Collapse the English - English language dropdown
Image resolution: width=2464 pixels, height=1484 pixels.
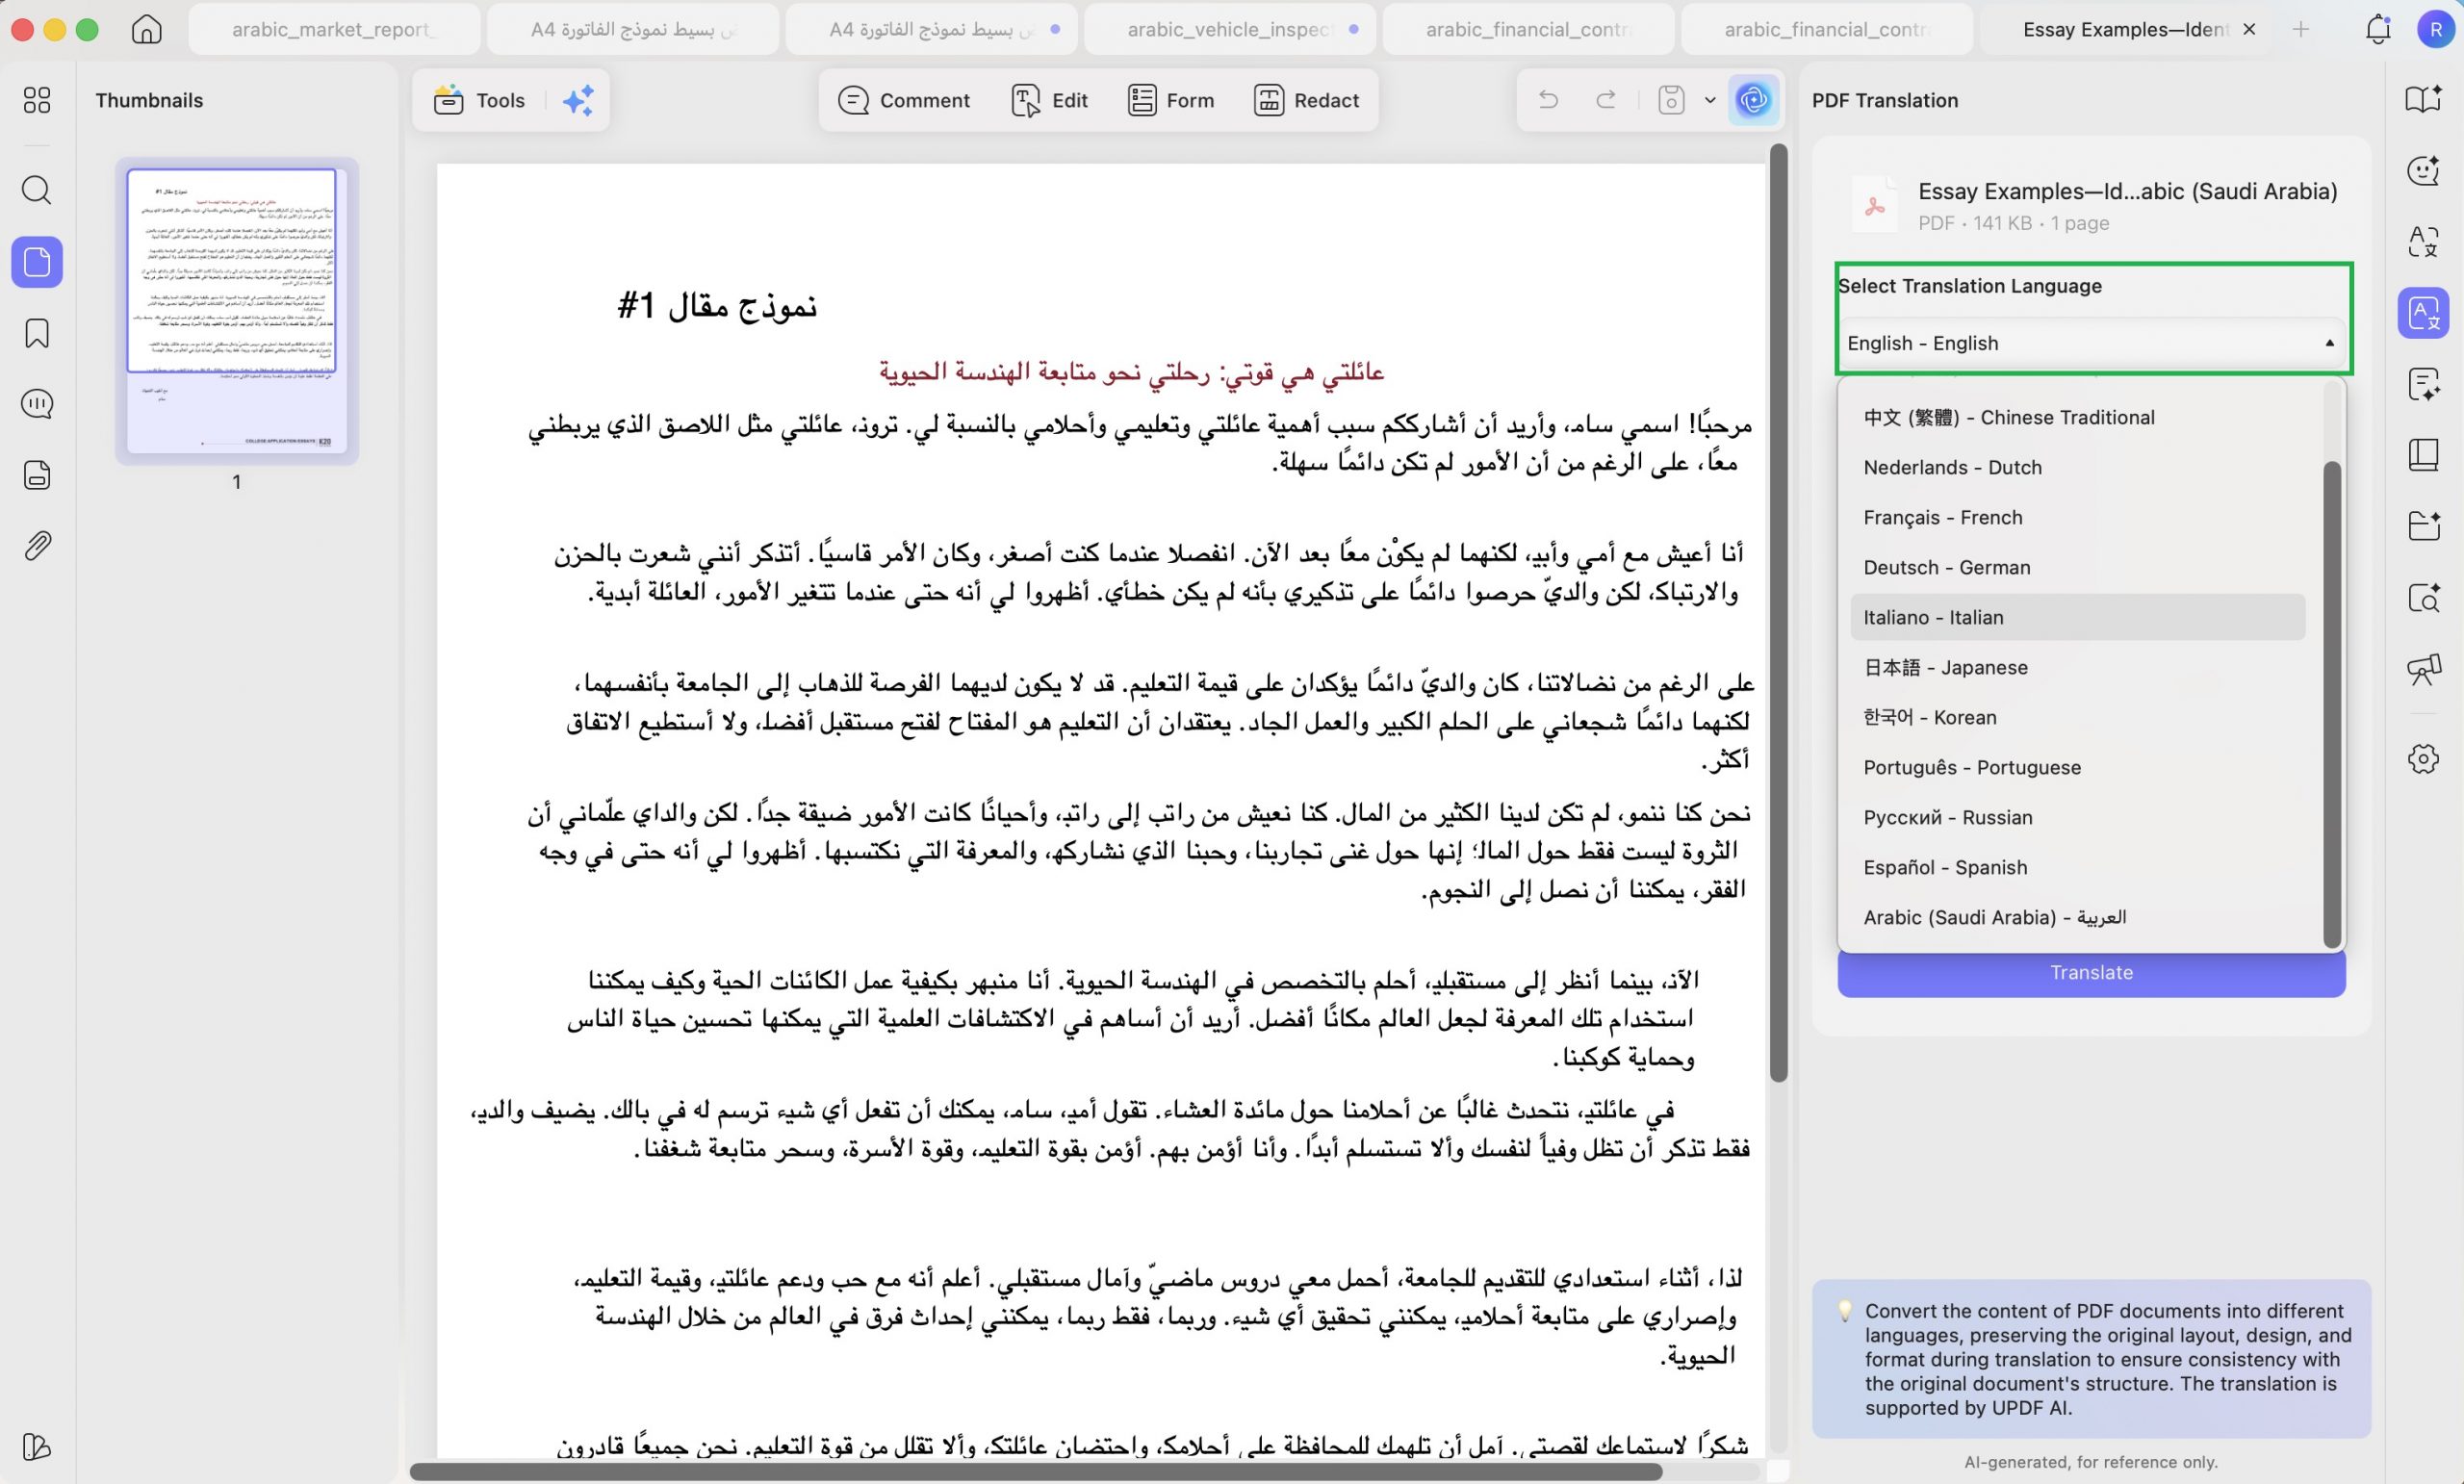pyautogui.click(x=2091, y=343)
